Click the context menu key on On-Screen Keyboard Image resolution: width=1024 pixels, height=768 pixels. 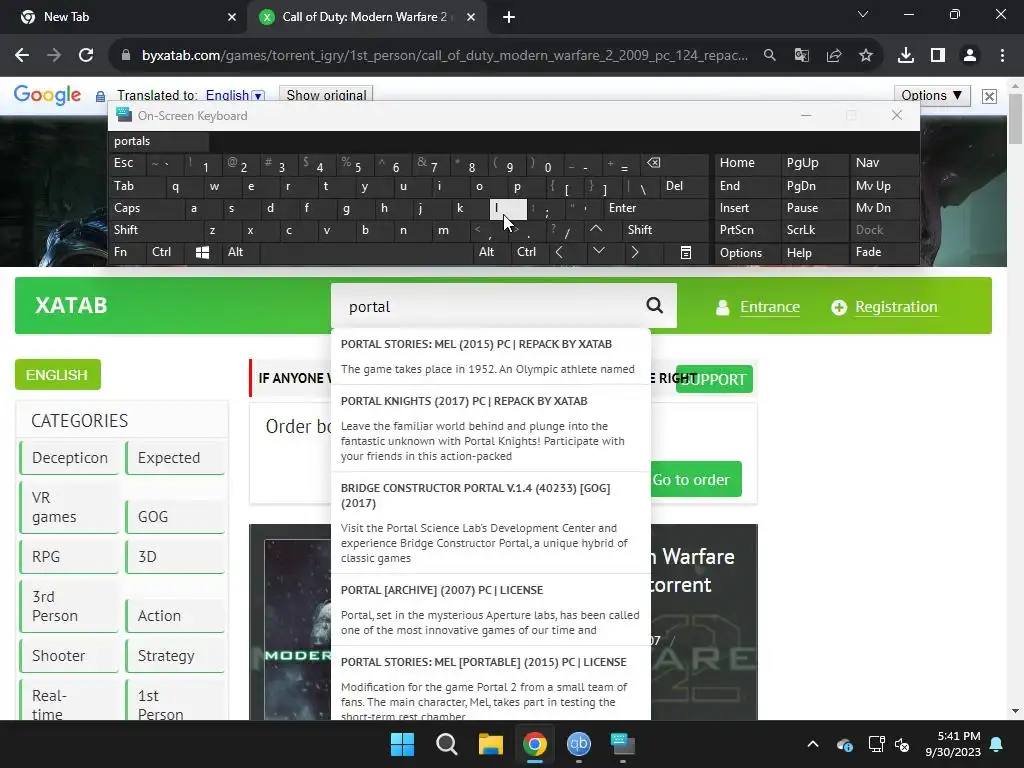click(686, 252)
